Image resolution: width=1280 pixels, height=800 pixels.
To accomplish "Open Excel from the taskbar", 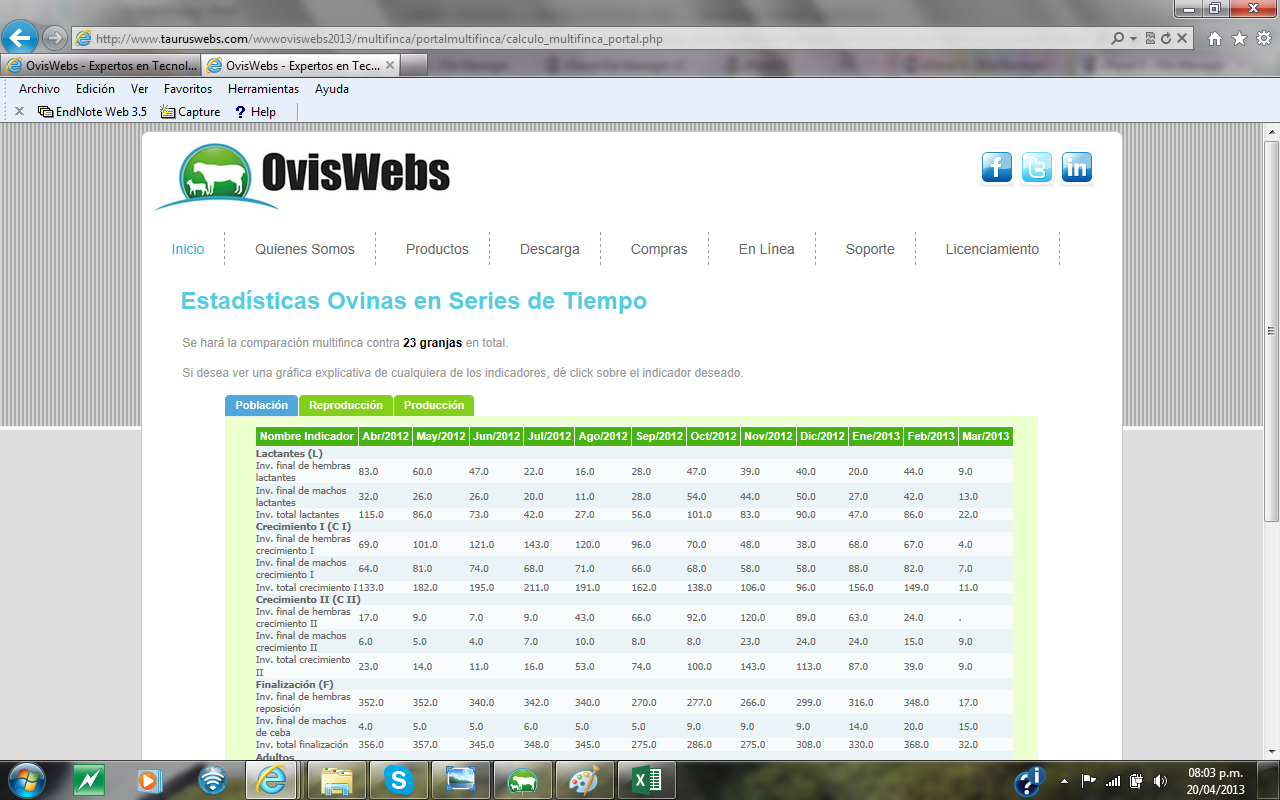I will coord(640,779).
